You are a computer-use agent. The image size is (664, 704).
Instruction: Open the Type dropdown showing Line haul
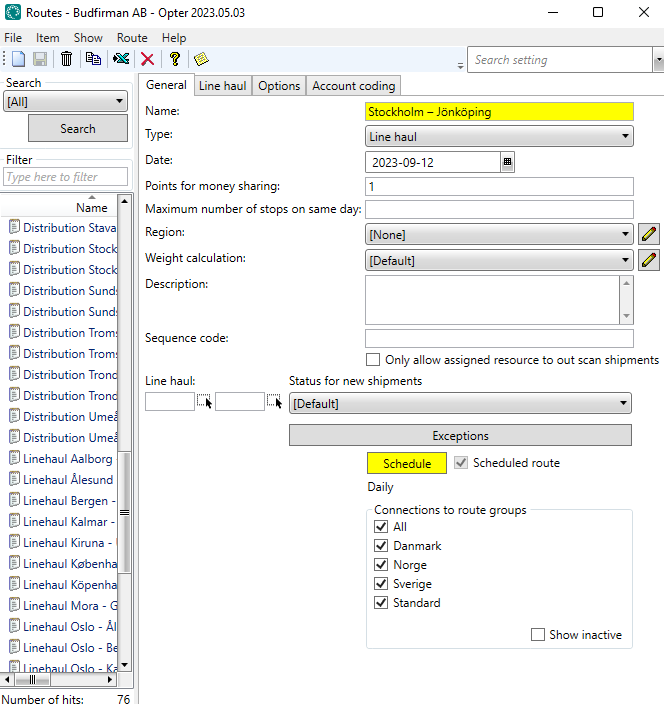[x=499, y=137]
